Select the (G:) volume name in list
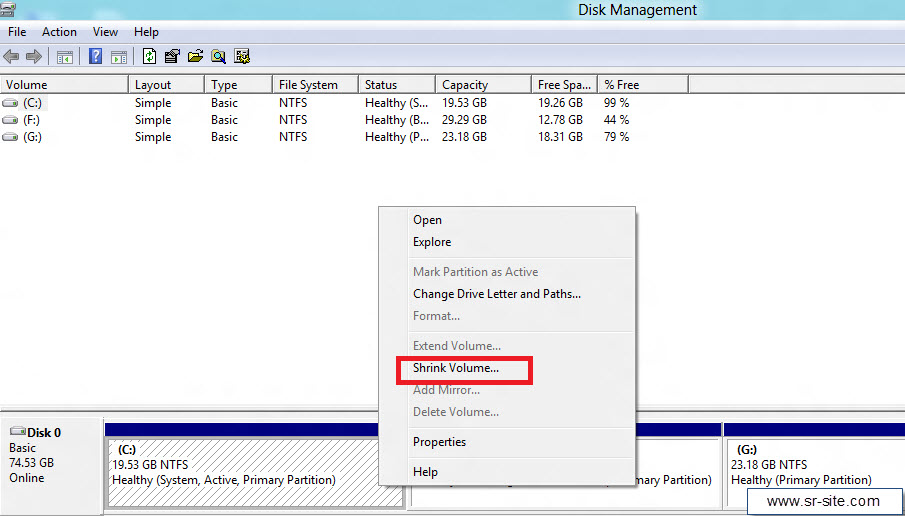 click(32, 137)
